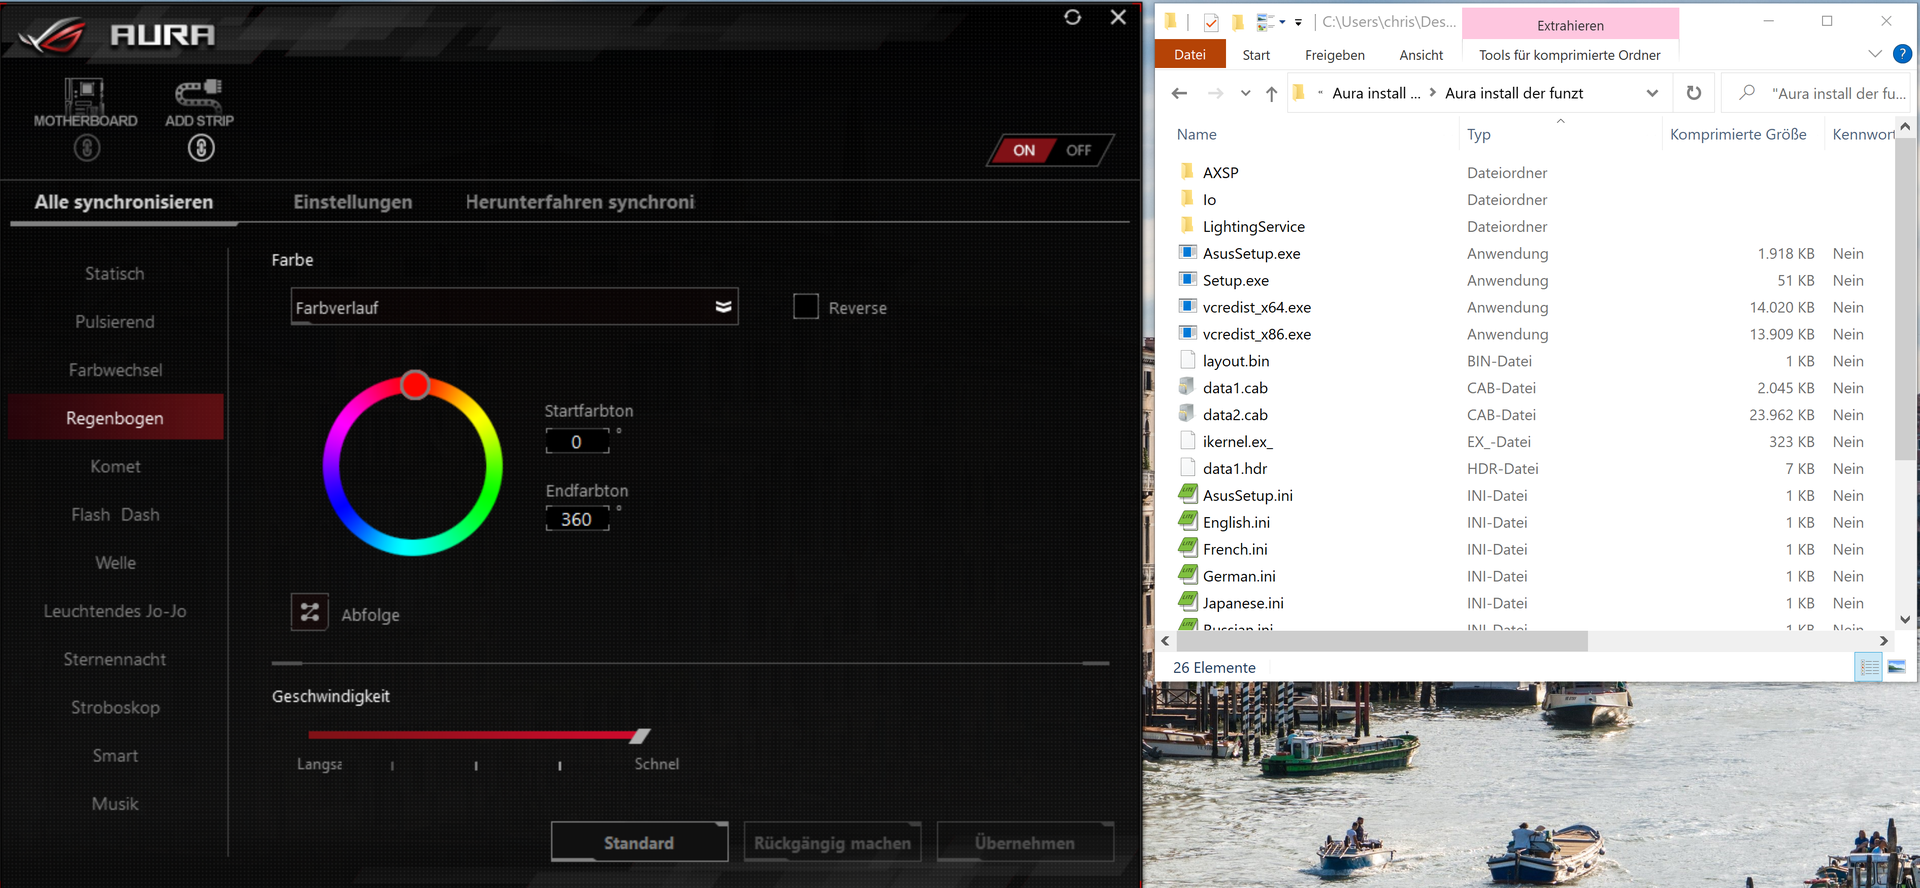Open the Ansicht ribbon tab
Screen dimensions: 1920x888
1421,55
